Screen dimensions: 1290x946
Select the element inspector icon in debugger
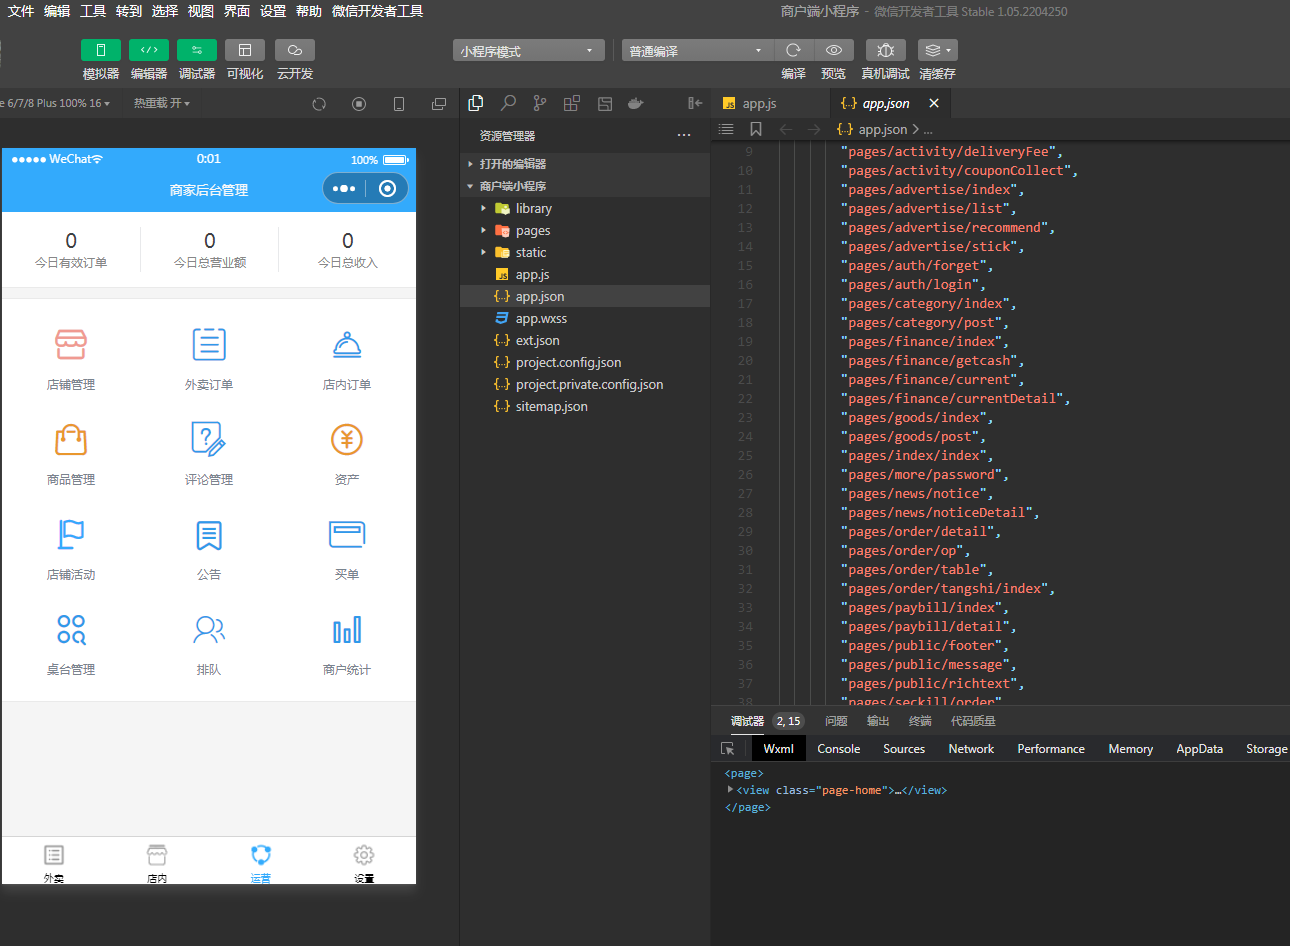click(728, 748)
